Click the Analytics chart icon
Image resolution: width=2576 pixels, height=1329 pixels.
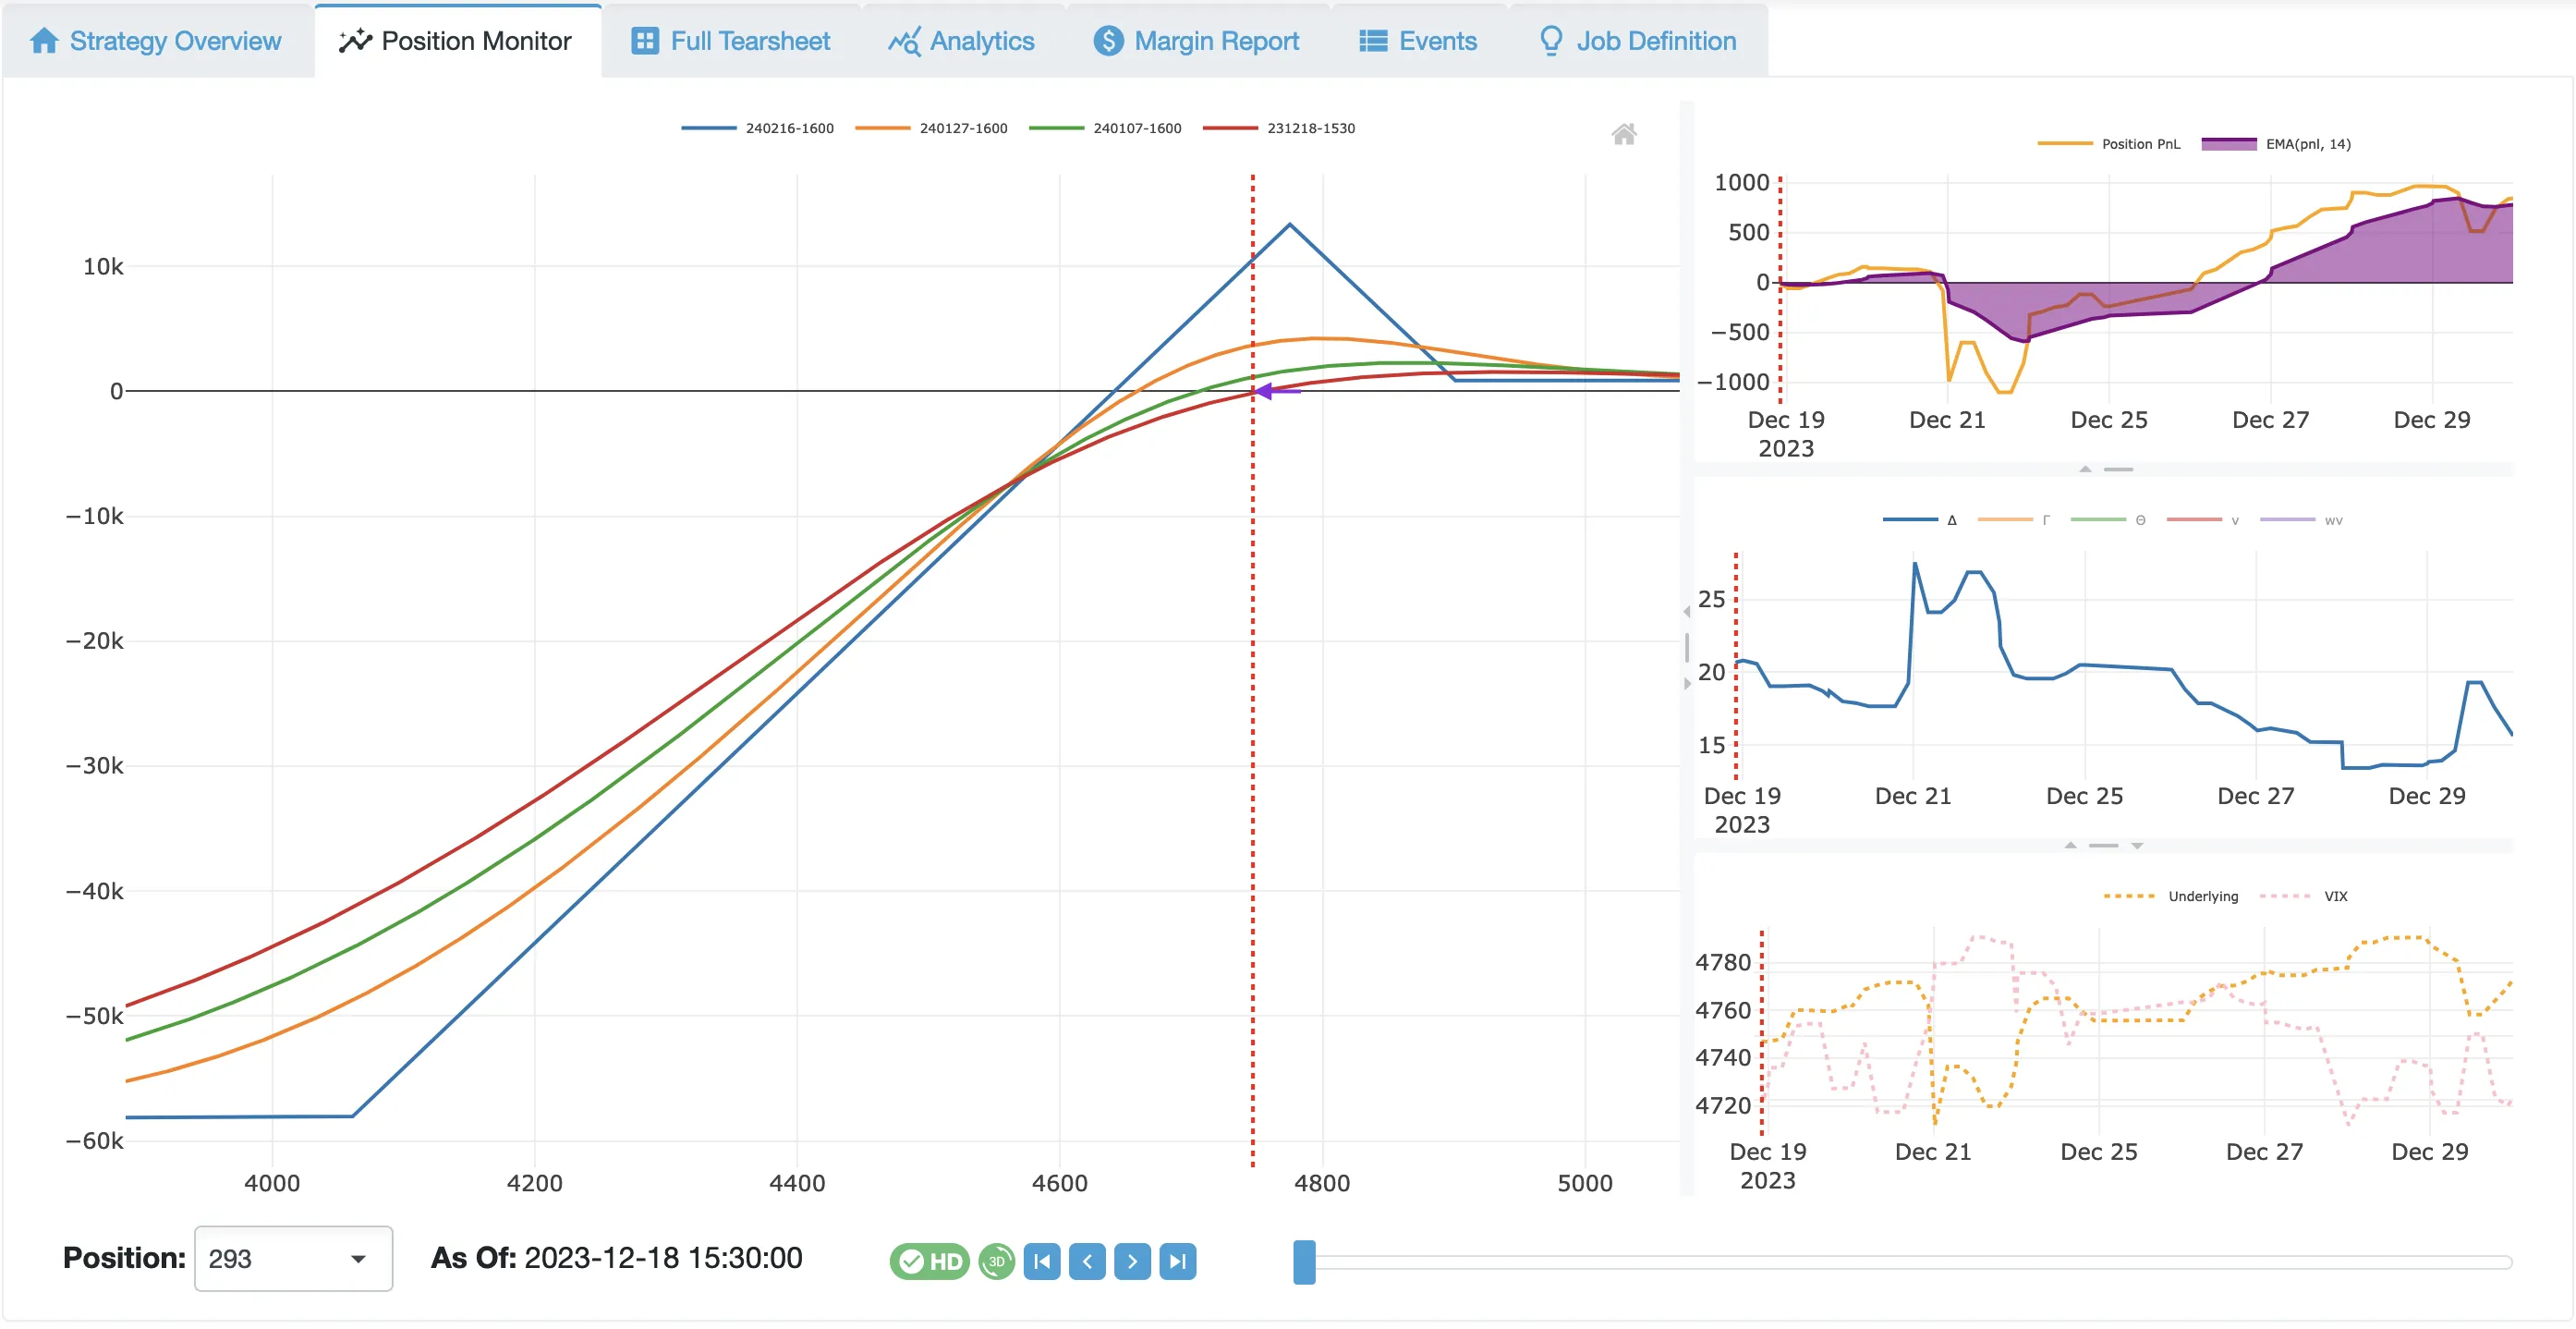[x=904, y=41]
